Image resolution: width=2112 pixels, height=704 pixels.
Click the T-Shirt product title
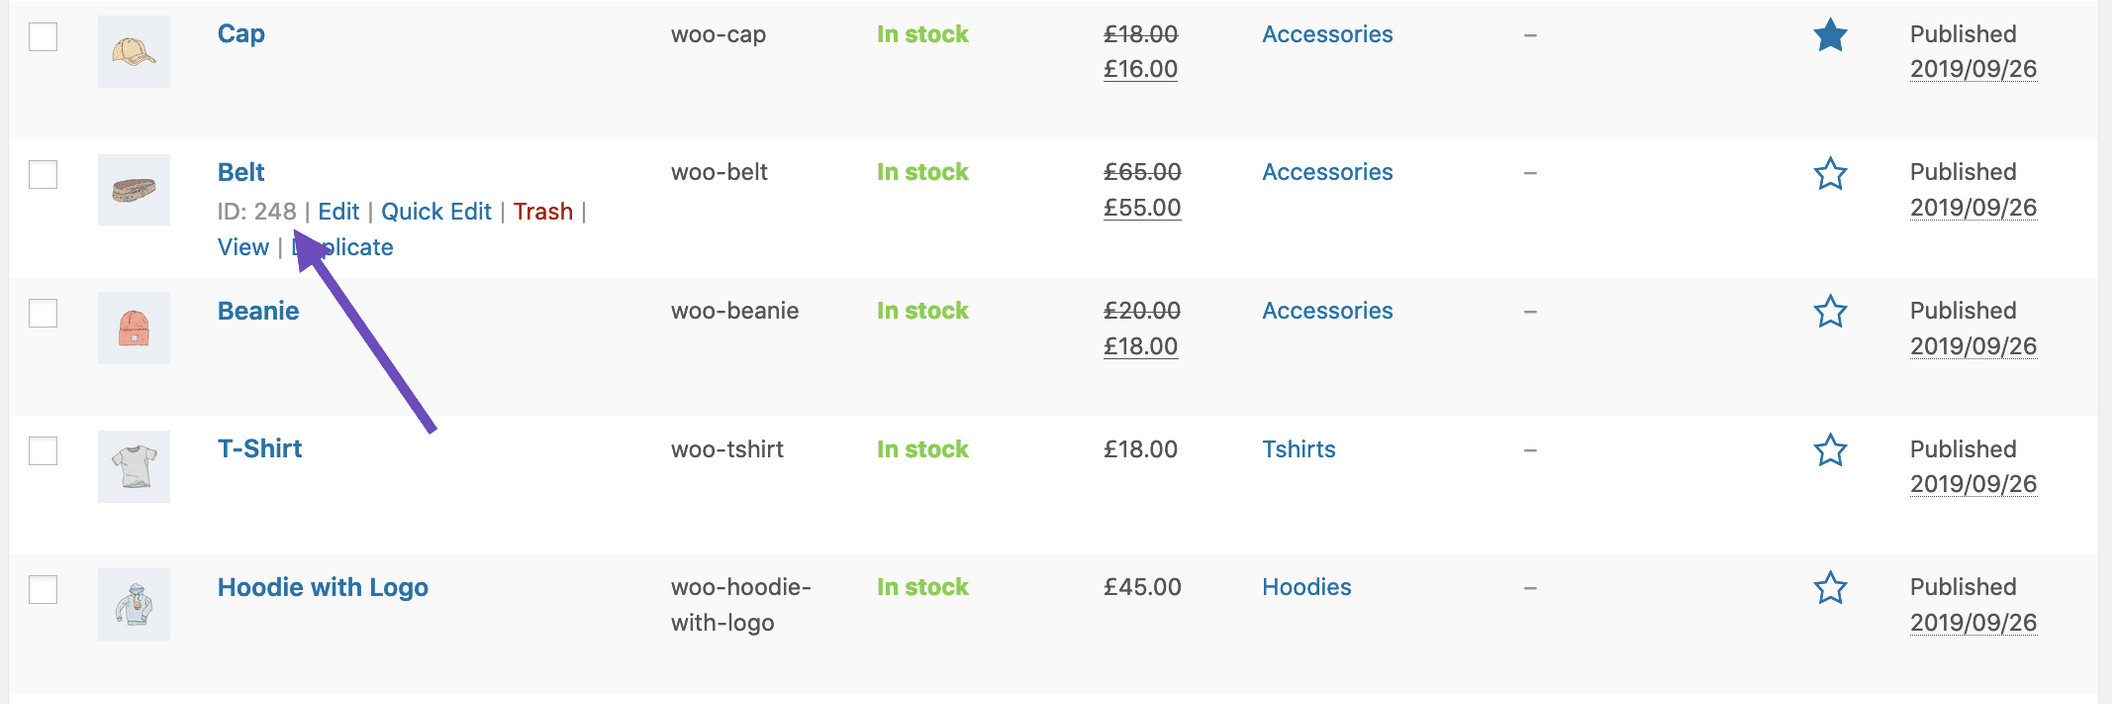tap(260, 448)
